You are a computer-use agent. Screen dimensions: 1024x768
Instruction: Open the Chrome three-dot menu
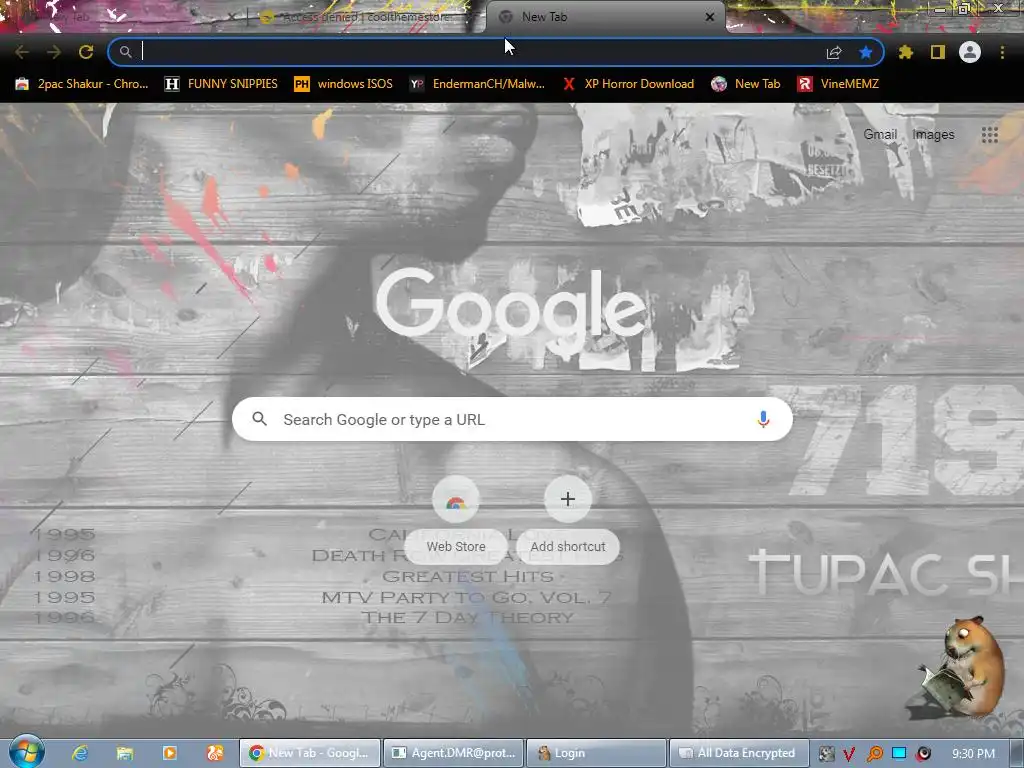click(1002, 52)
